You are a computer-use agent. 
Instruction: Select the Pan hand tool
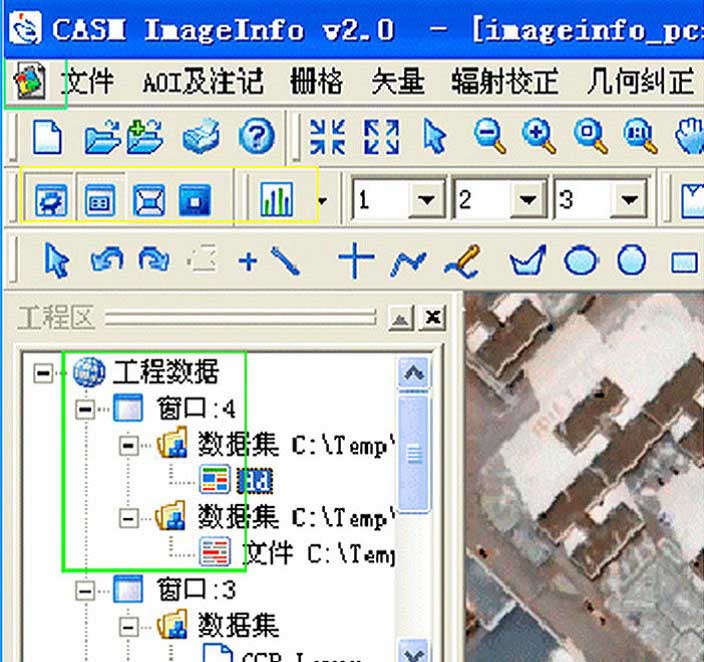[691, 136]
